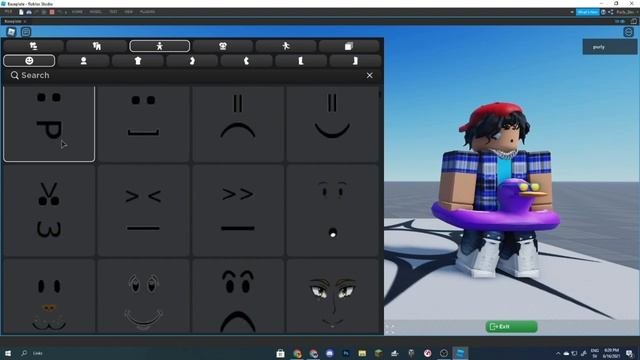The width and height of the screenshot is (640, 360).
Task: Choose the first leg subcategory icon
Action: [301, 61]
